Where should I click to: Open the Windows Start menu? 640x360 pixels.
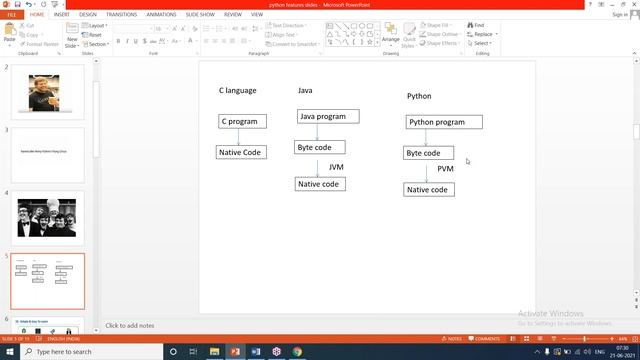pyautogui.click(x=10, y=351)
